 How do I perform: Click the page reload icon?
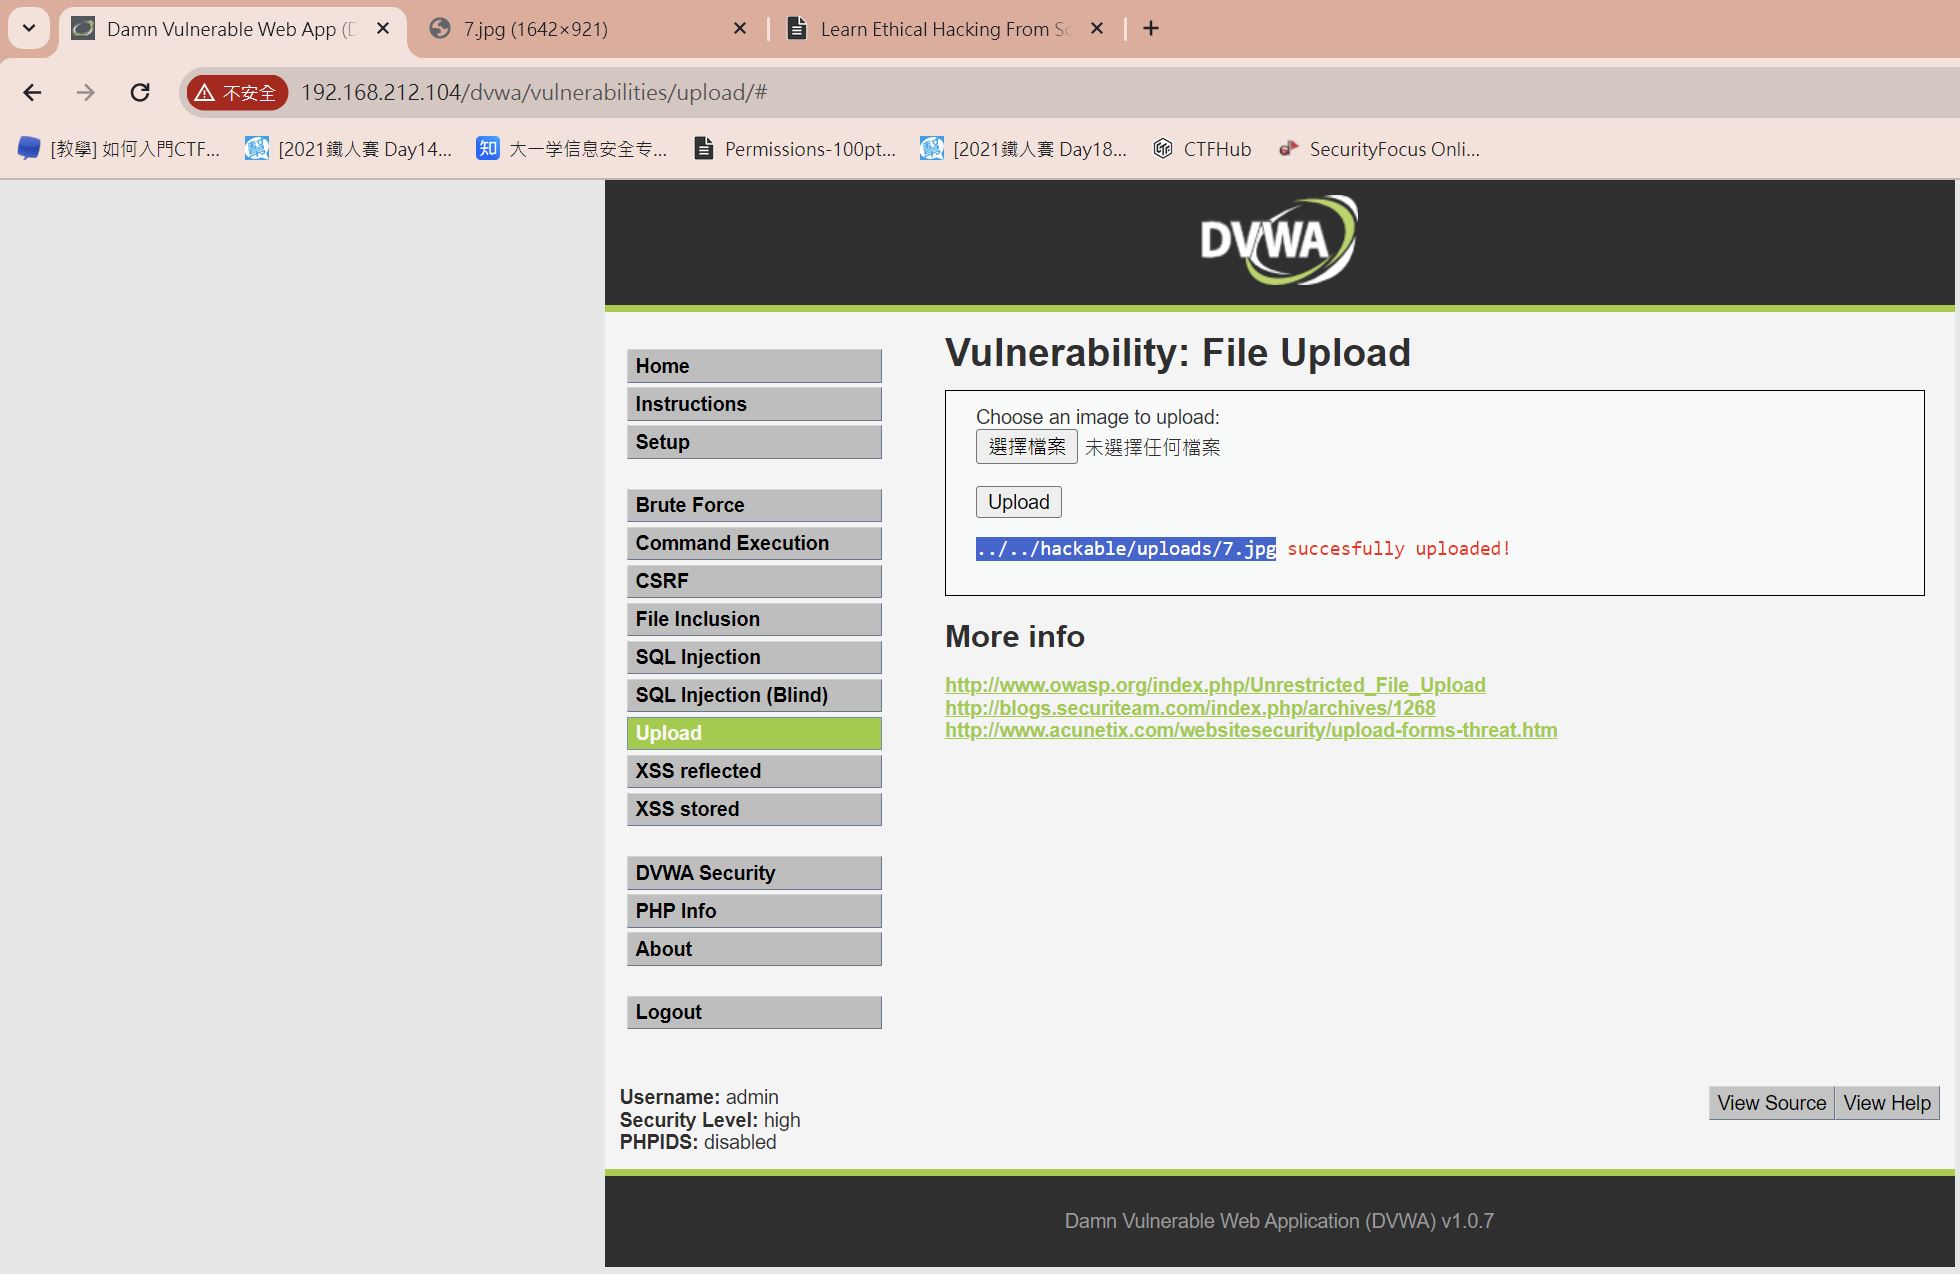pos(140,93)
